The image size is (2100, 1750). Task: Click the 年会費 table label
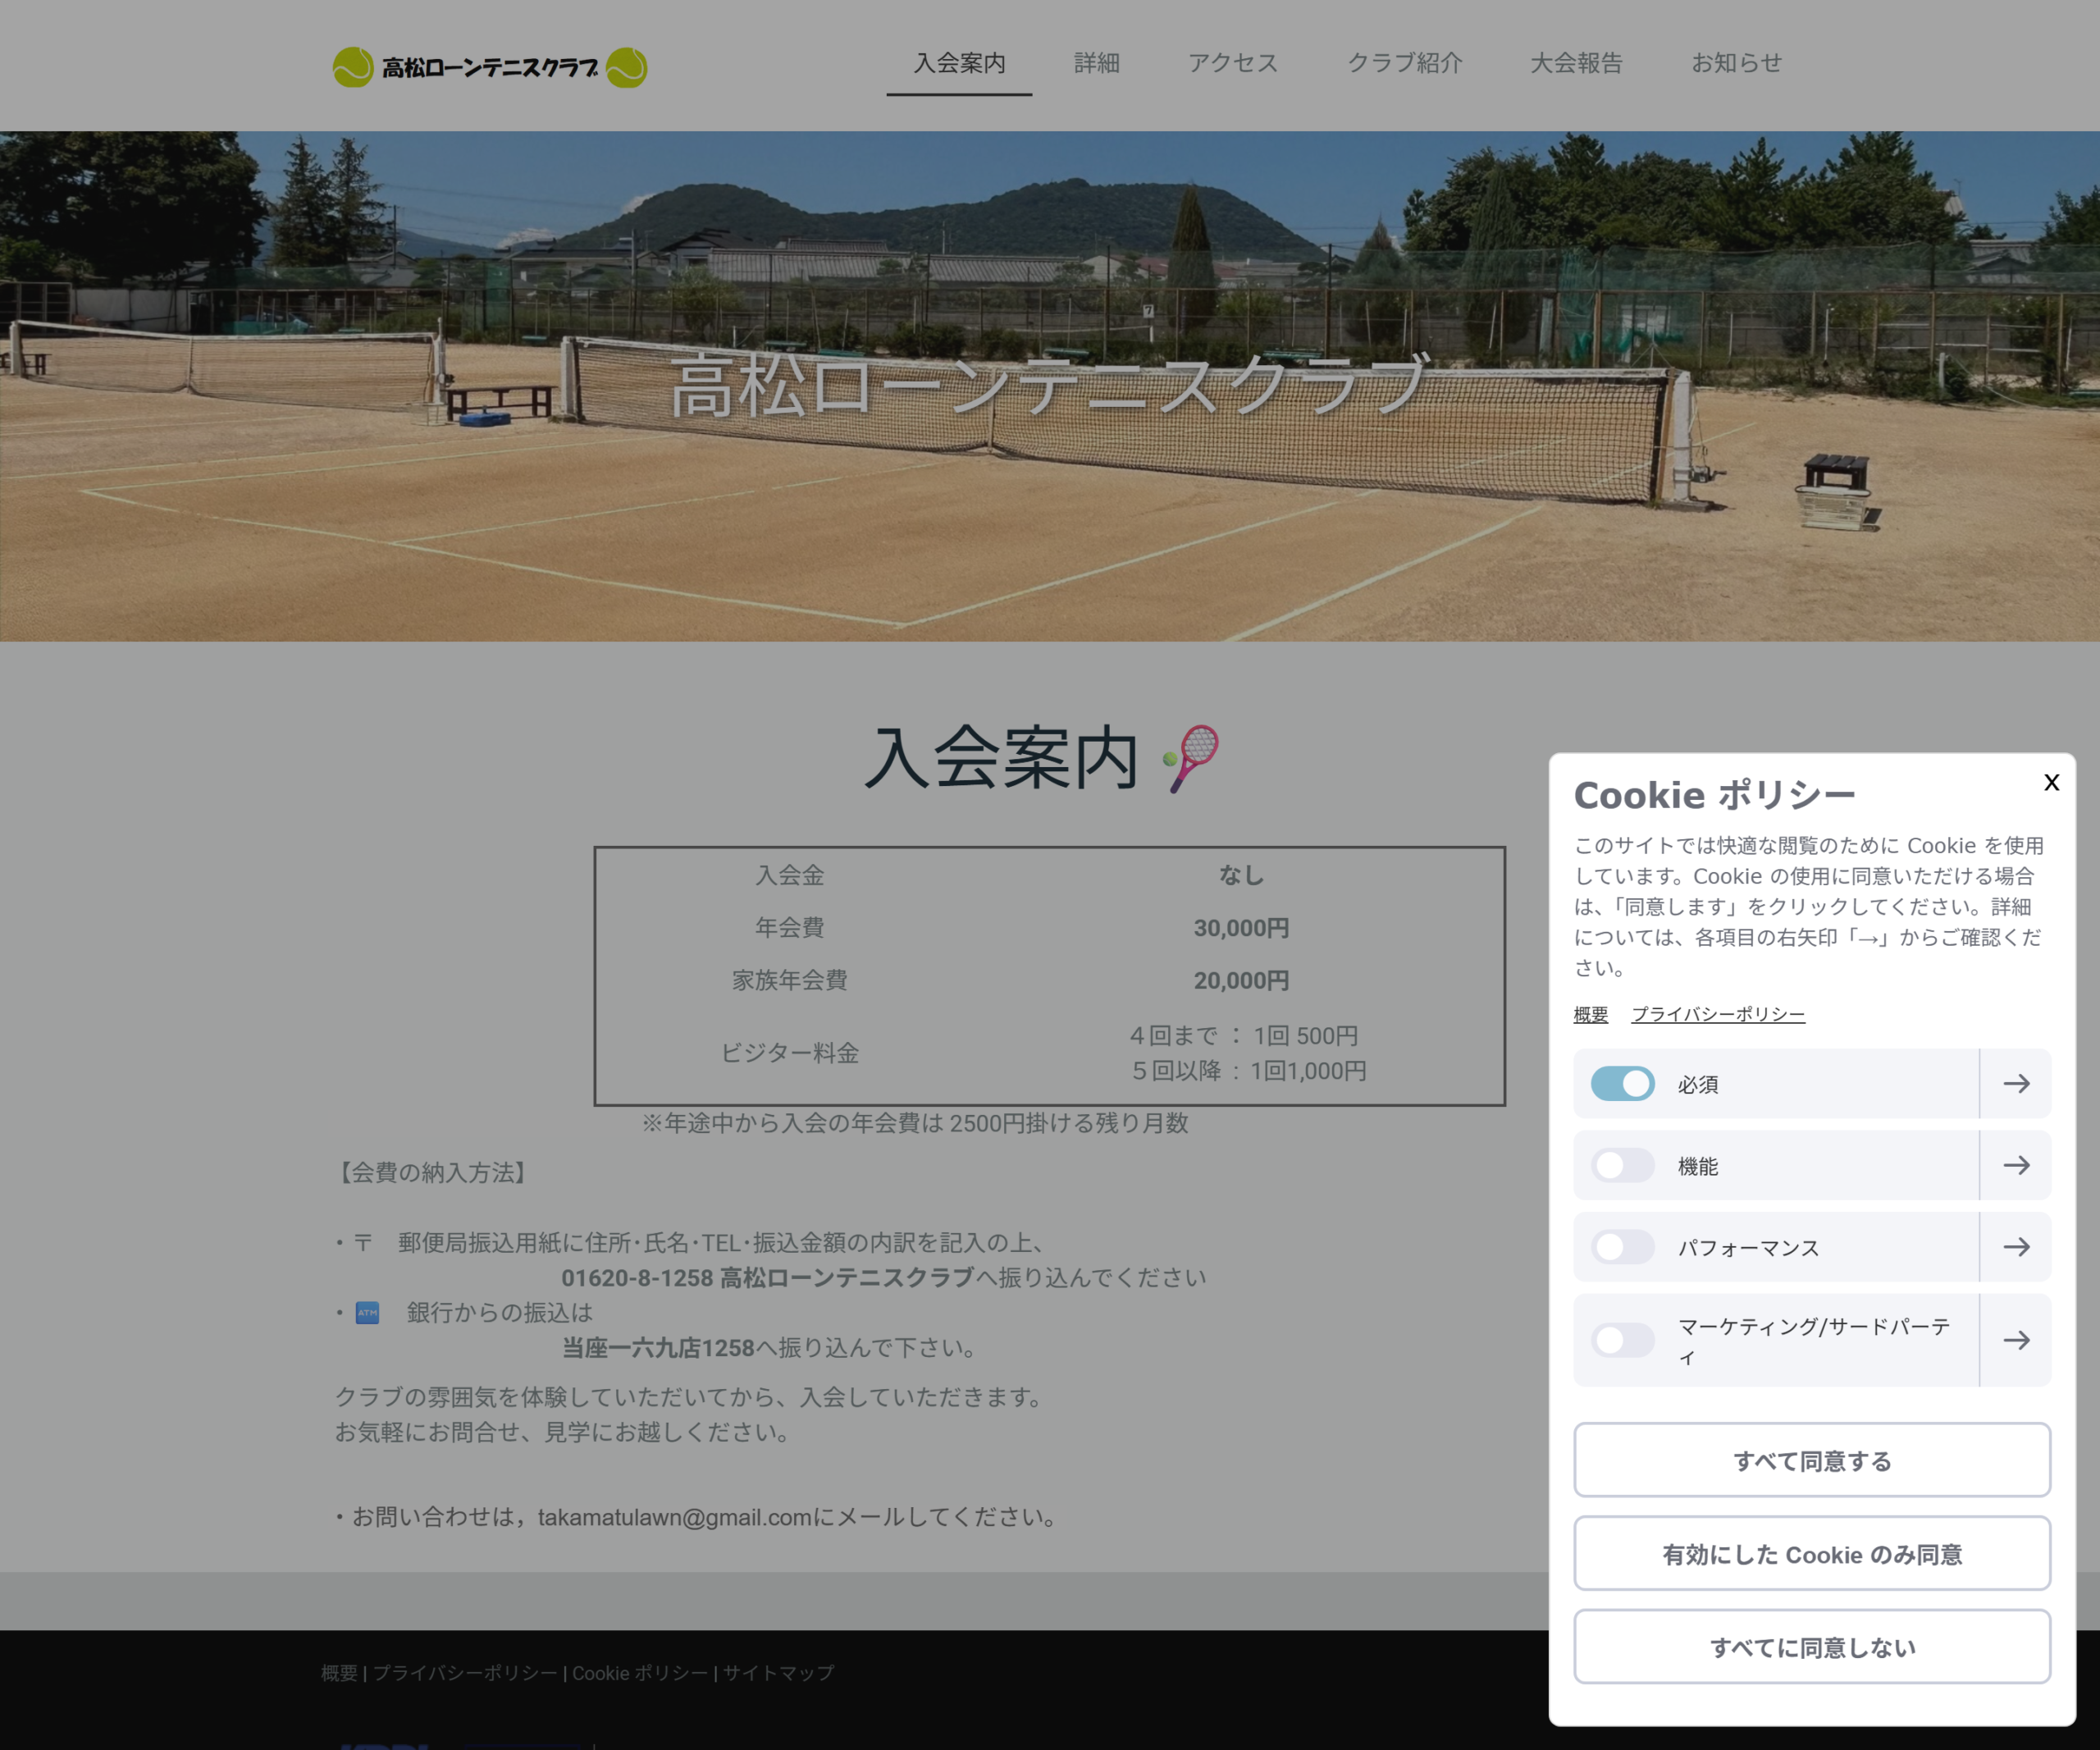789,927
